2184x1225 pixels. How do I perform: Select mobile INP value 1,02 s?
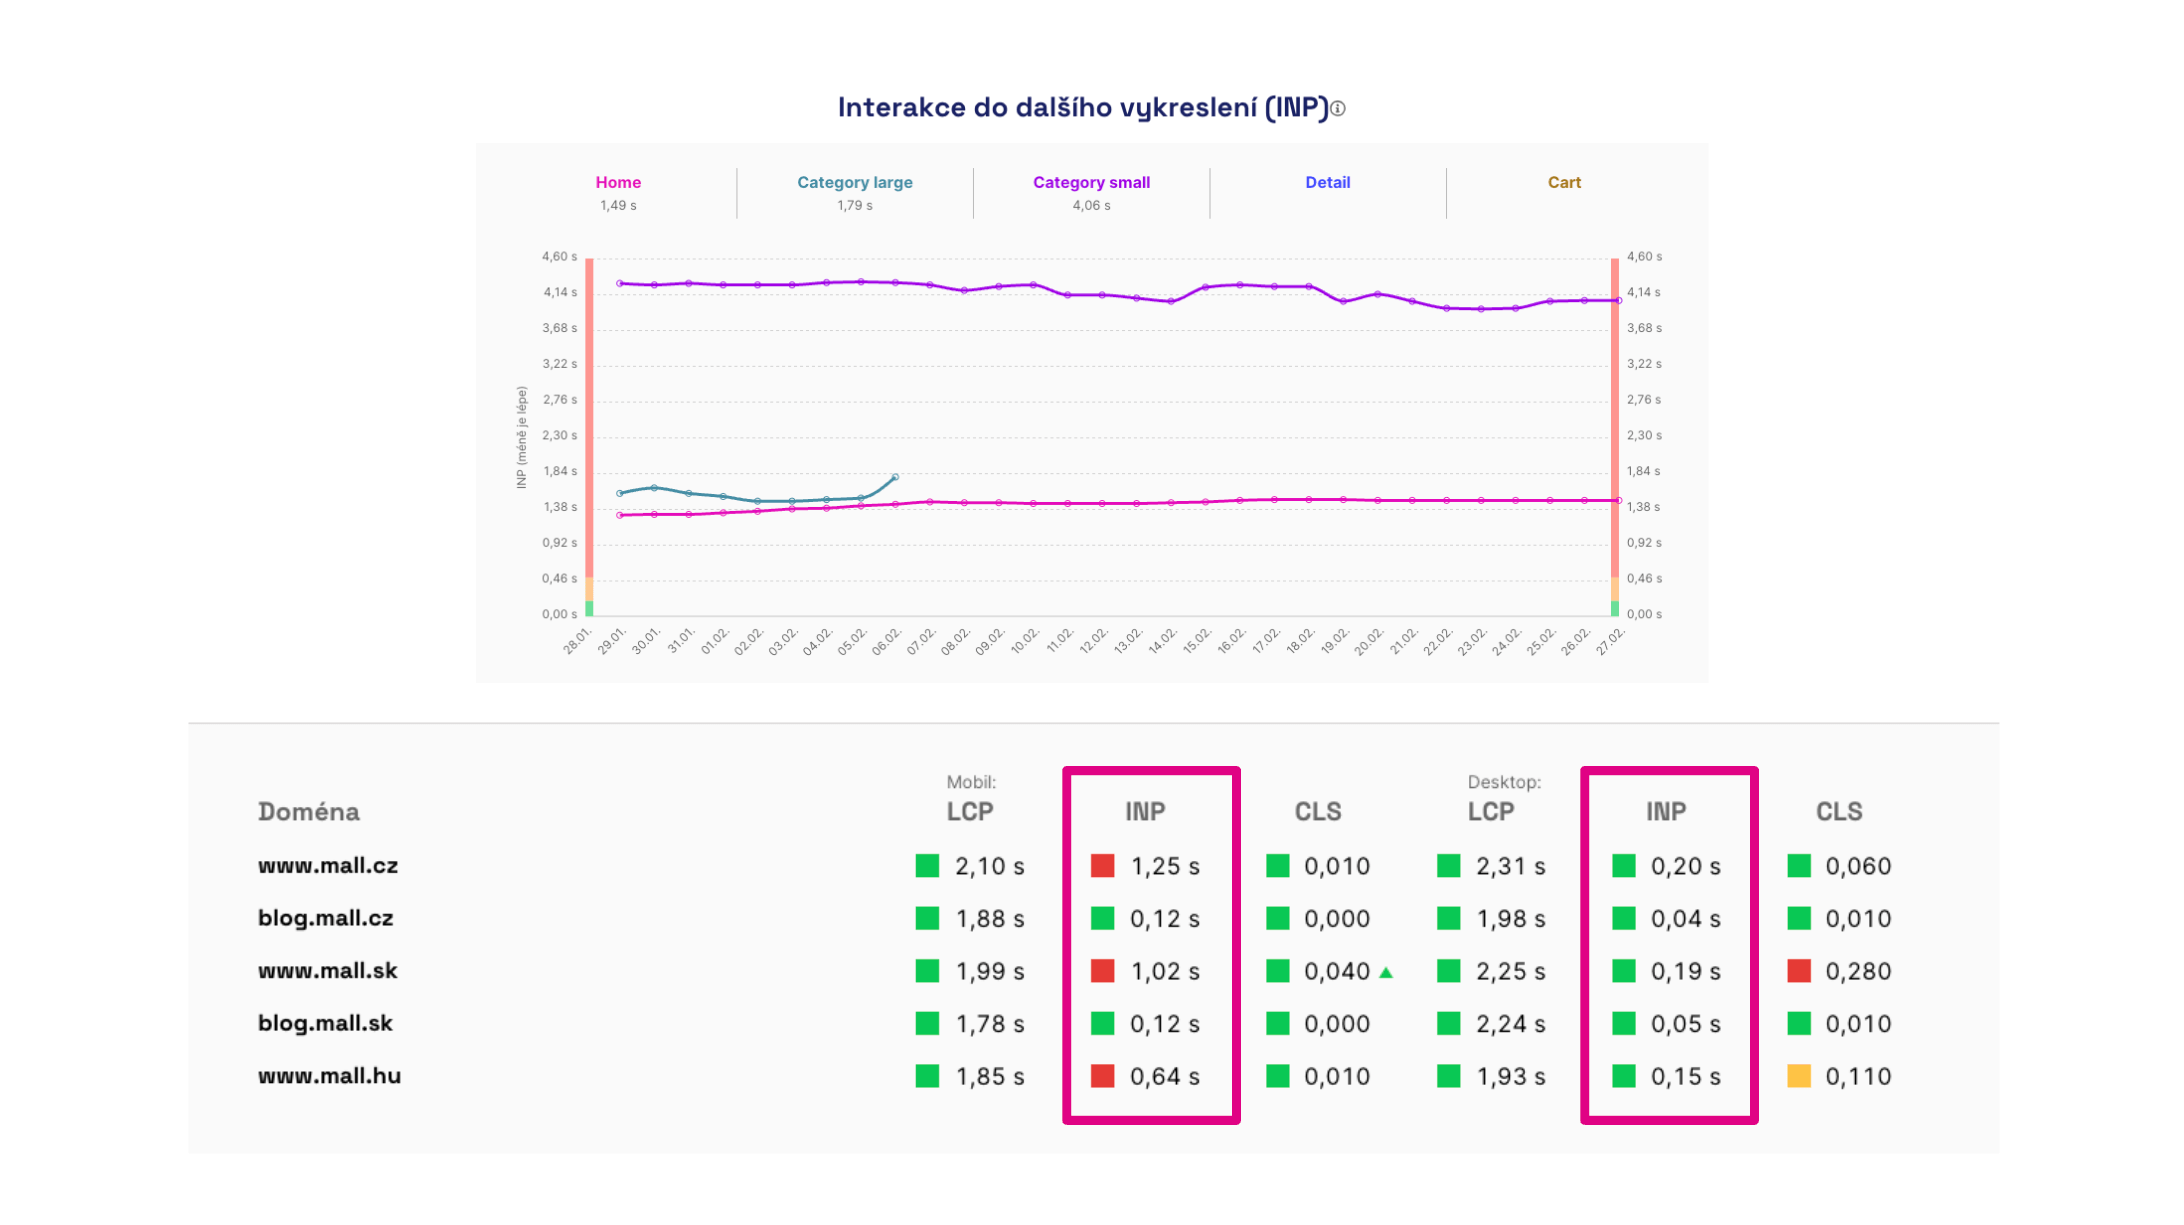click(1165, 971)
